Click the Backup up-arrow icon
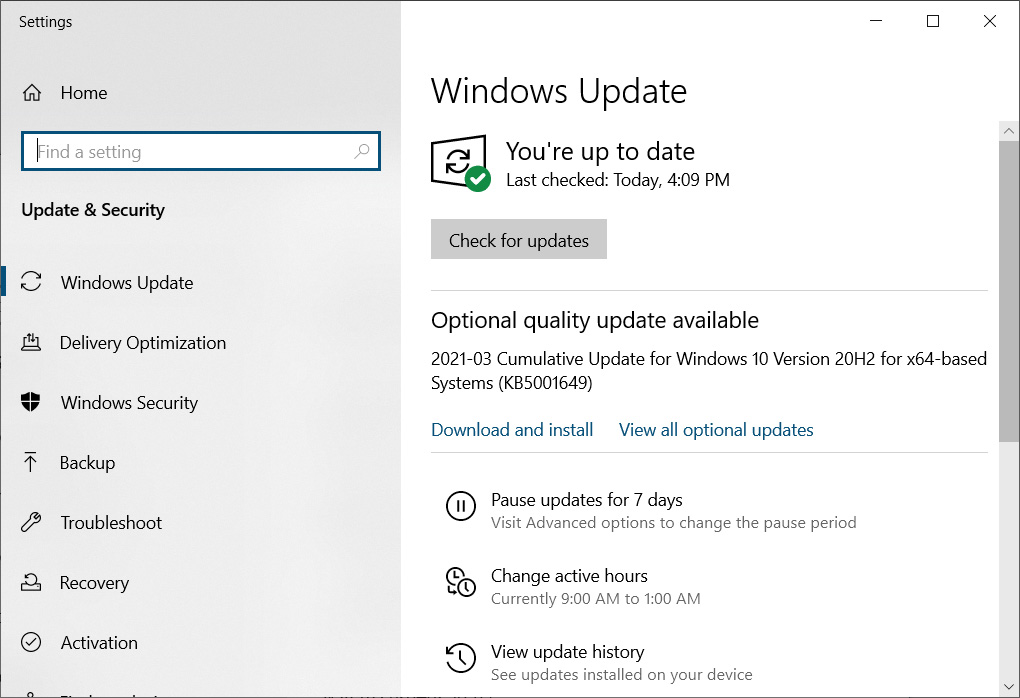The width and height of the screenshot is (1020, 698). [31, 462]
